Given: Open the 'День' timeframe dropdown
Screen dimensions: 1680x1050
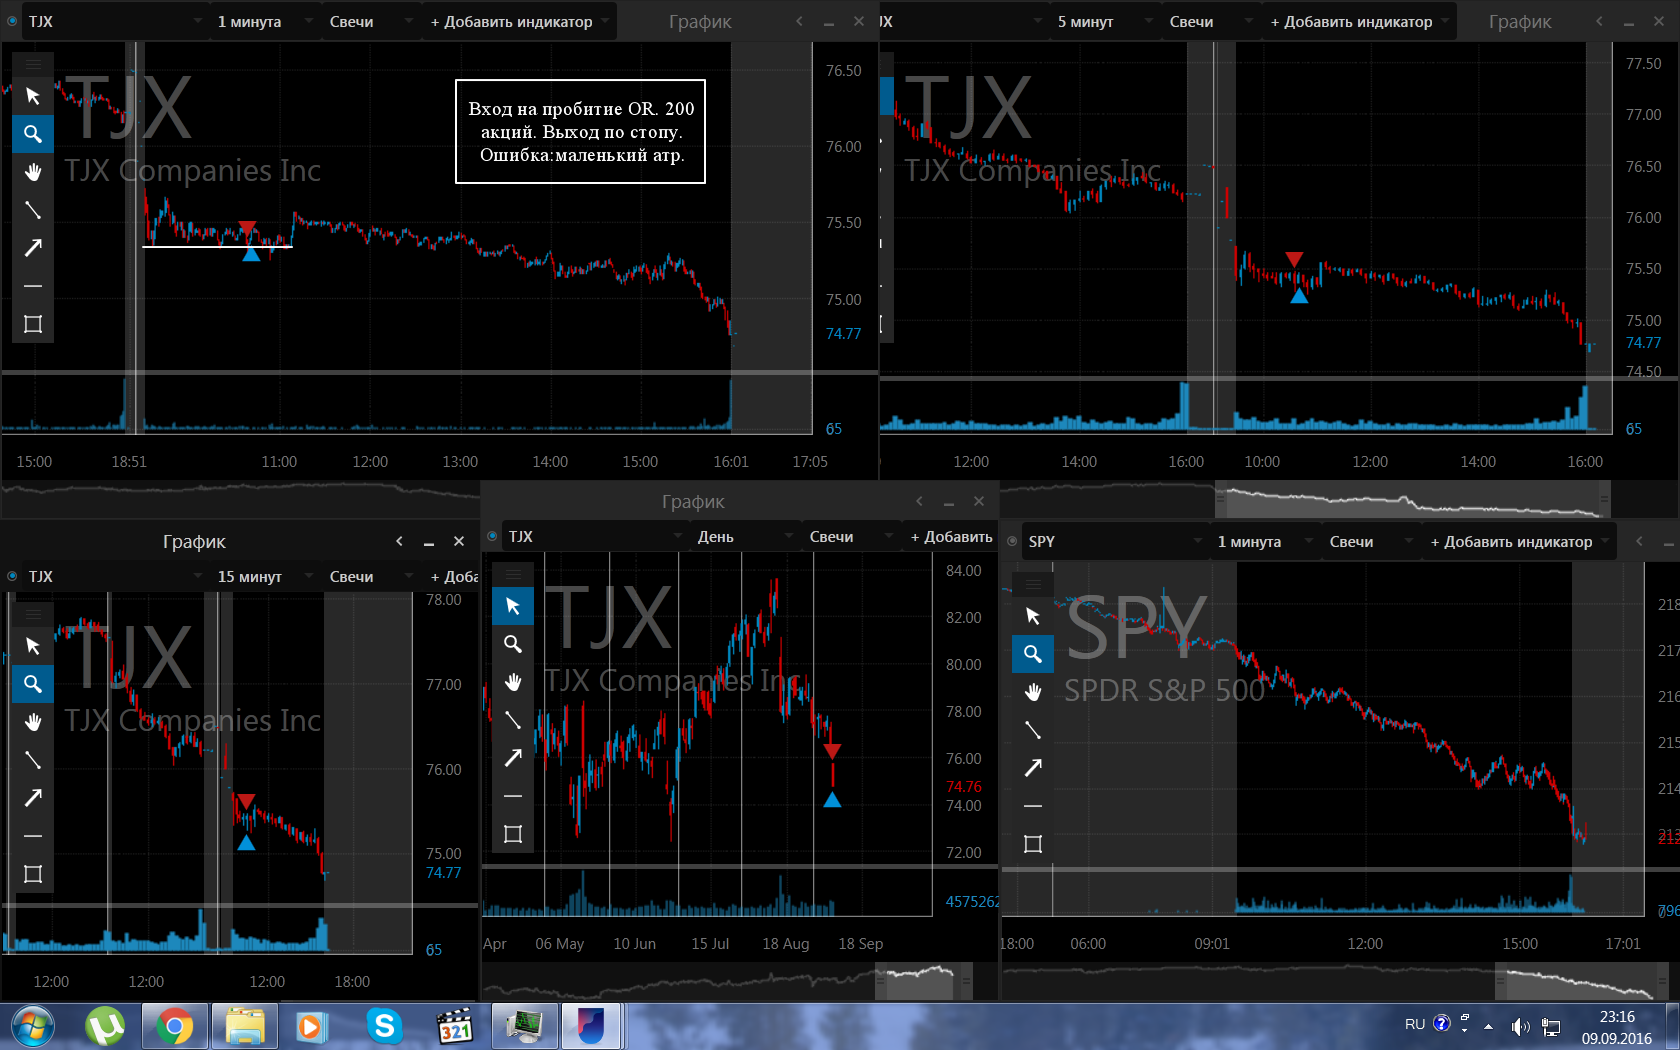Looking at the screenshot, I should tap(745, 536).
